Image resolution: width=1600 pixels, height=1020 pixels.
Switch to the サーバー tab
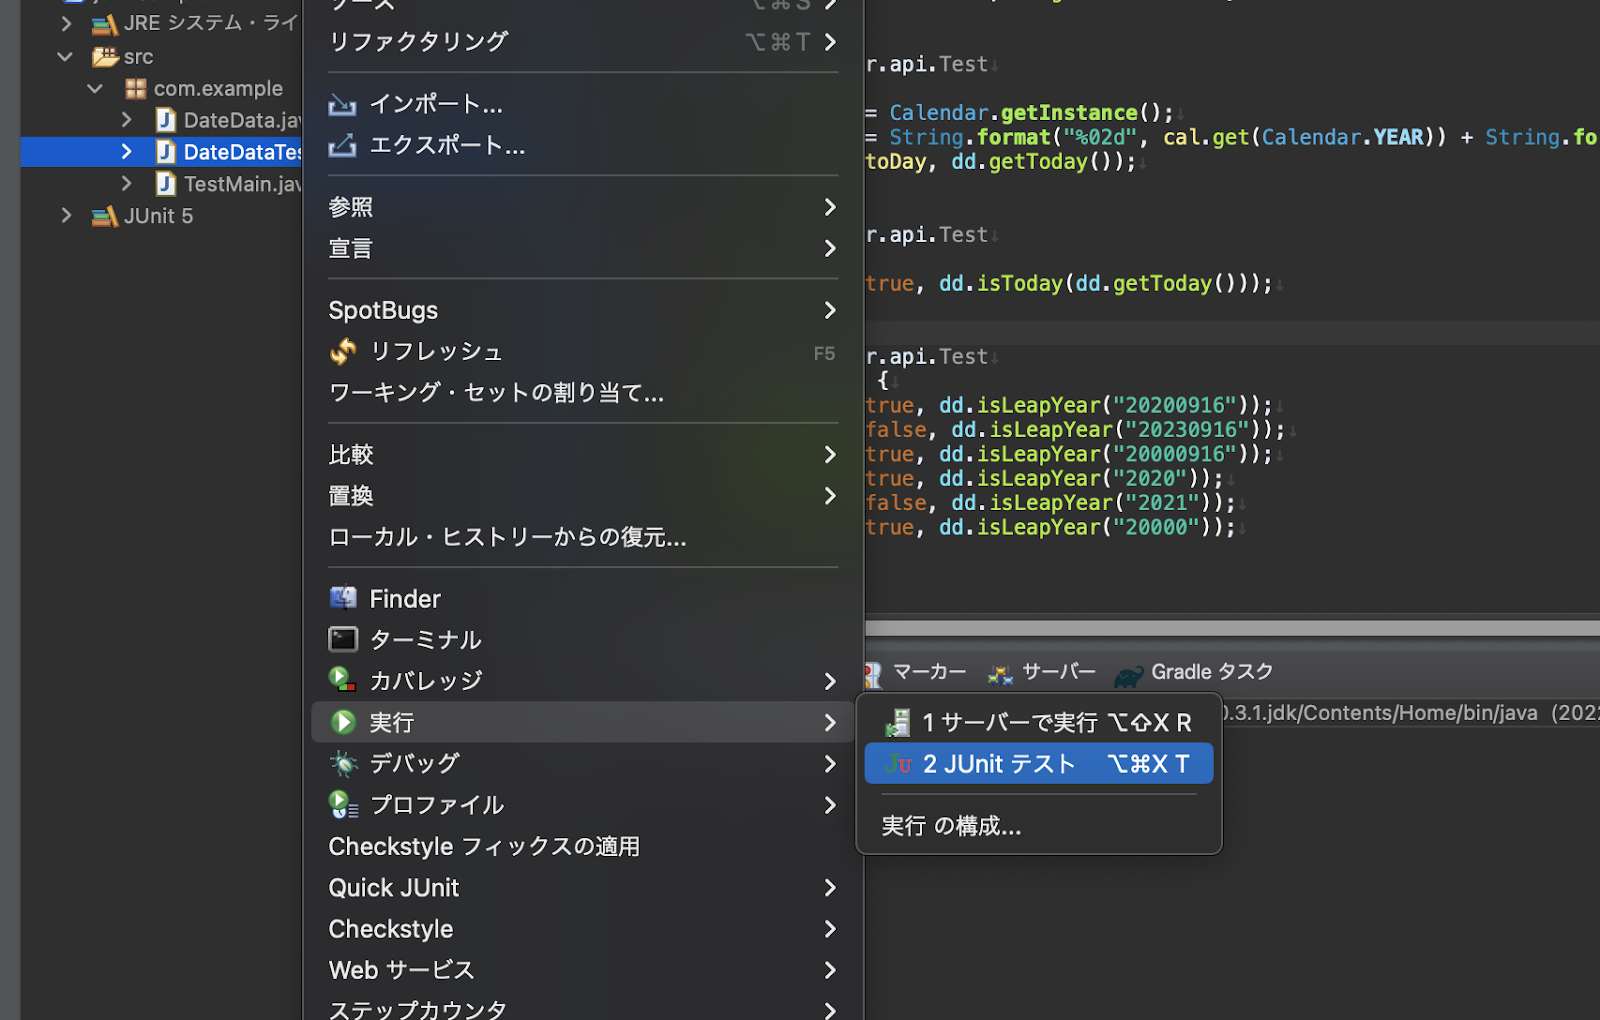tap(1058, 672)
